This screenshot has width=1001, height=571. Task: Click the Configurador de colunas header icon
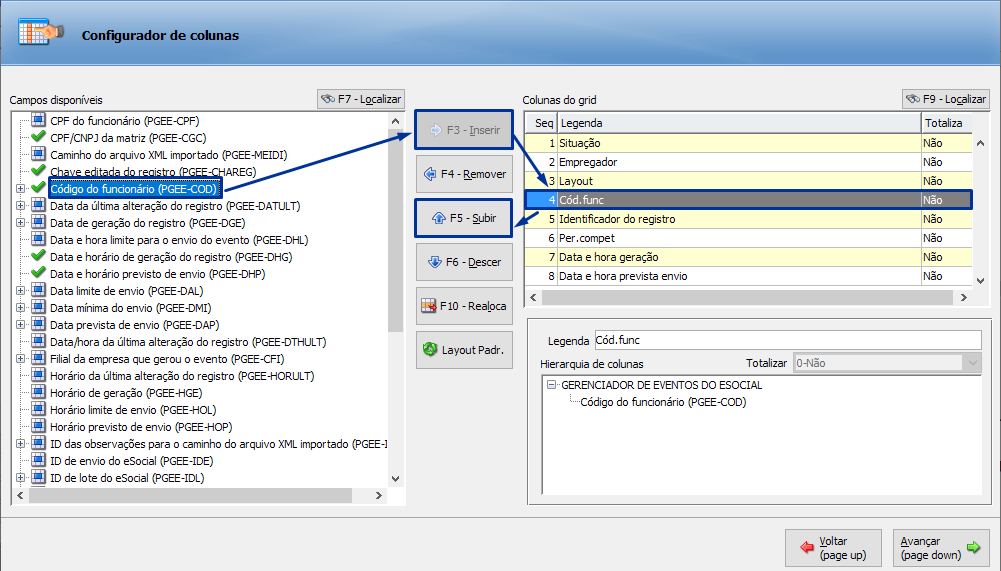[x=40, y=31]
